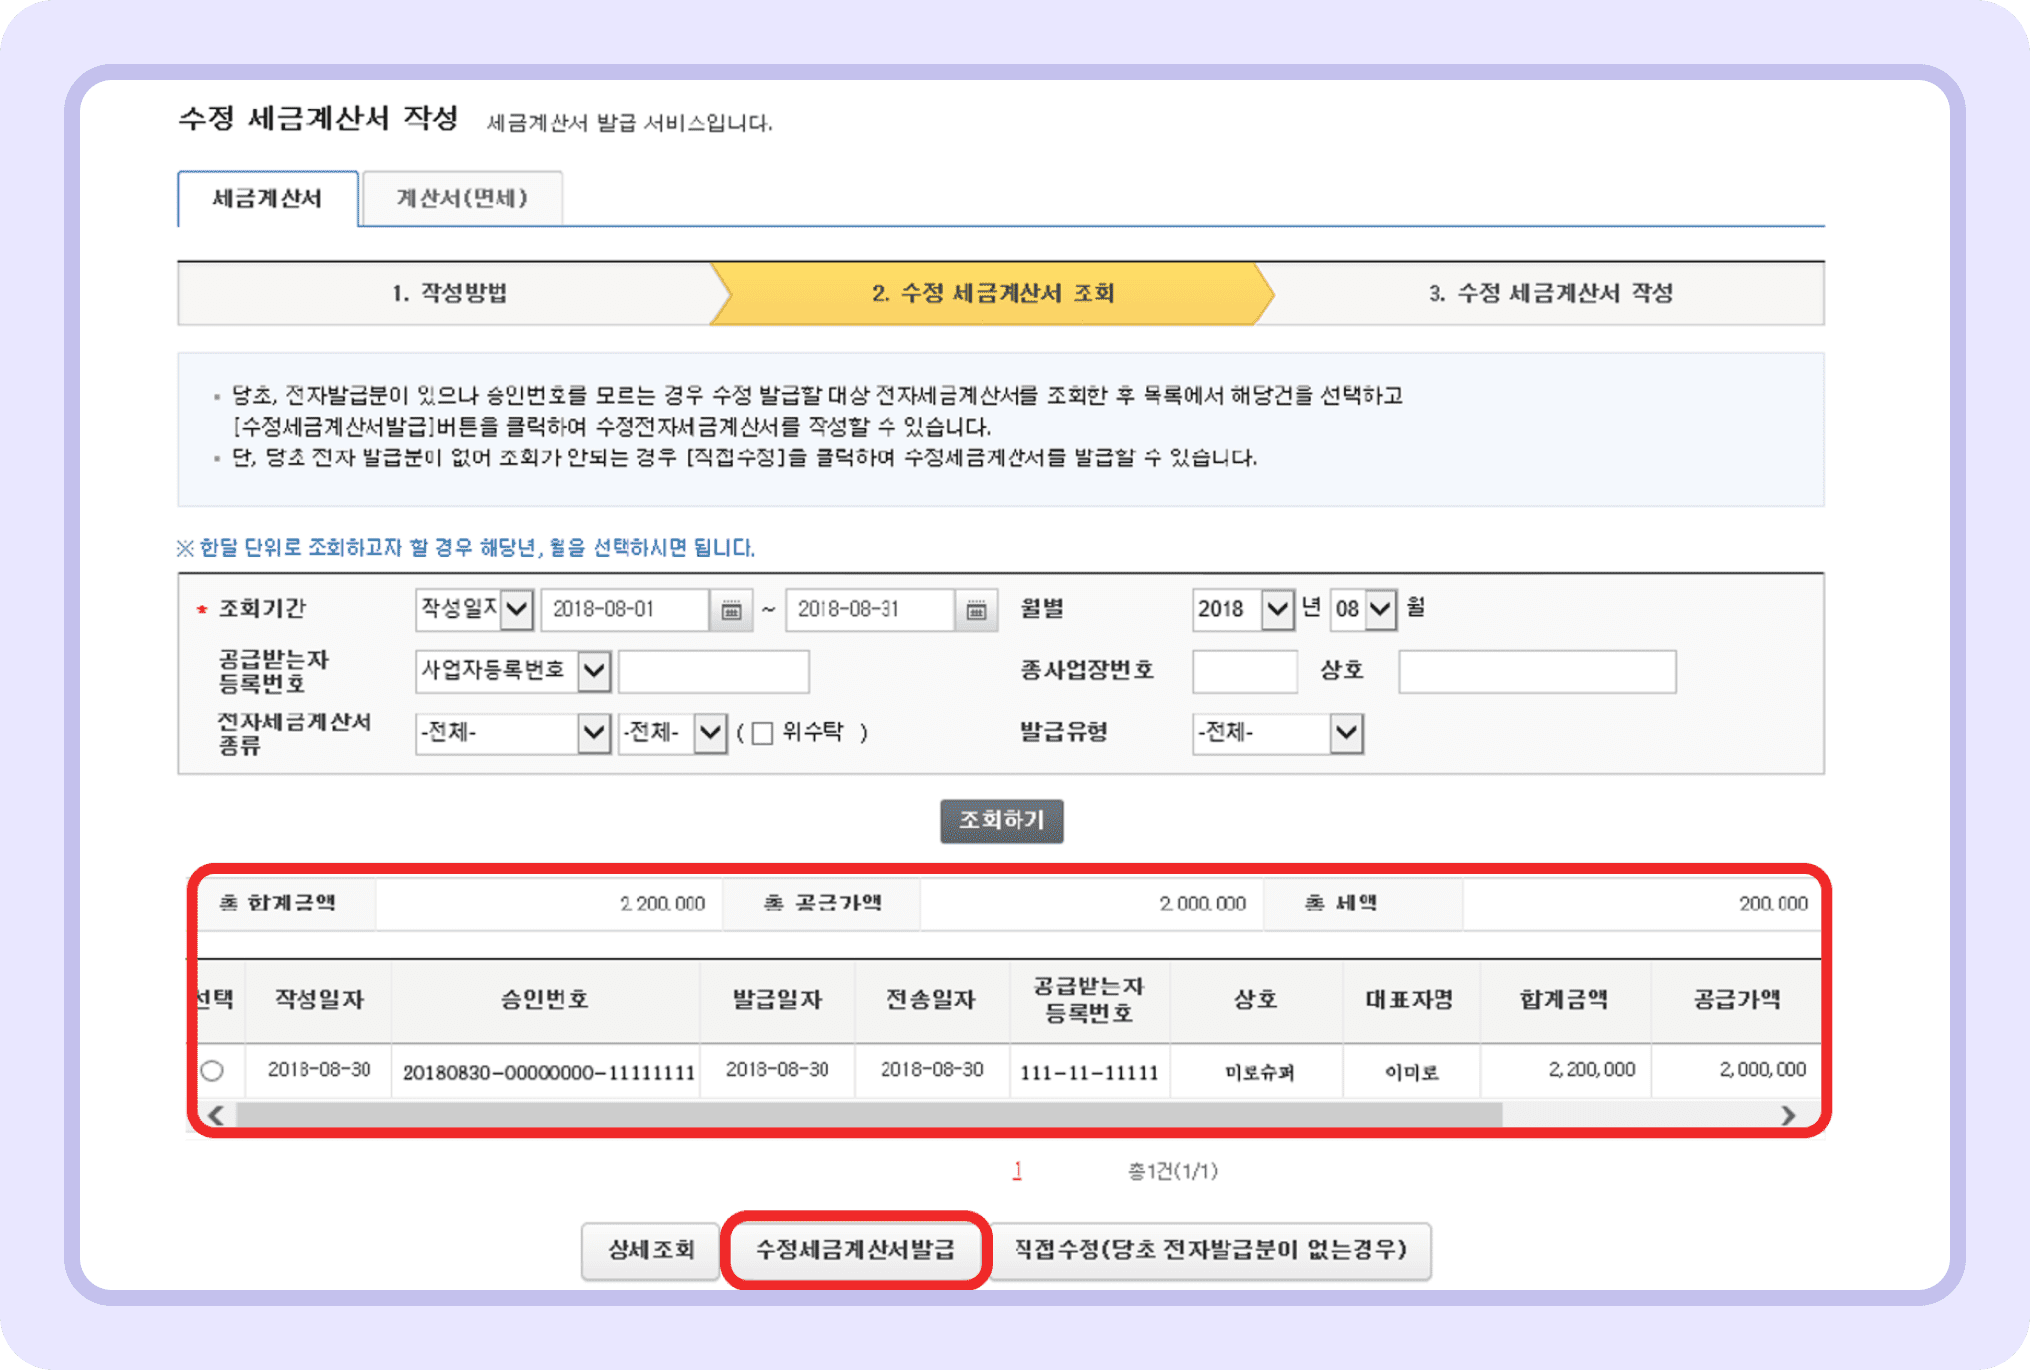Viewport: 2030px width, 1370px height.
Task: Select the 세금계산서 tab
Action: 265,198
